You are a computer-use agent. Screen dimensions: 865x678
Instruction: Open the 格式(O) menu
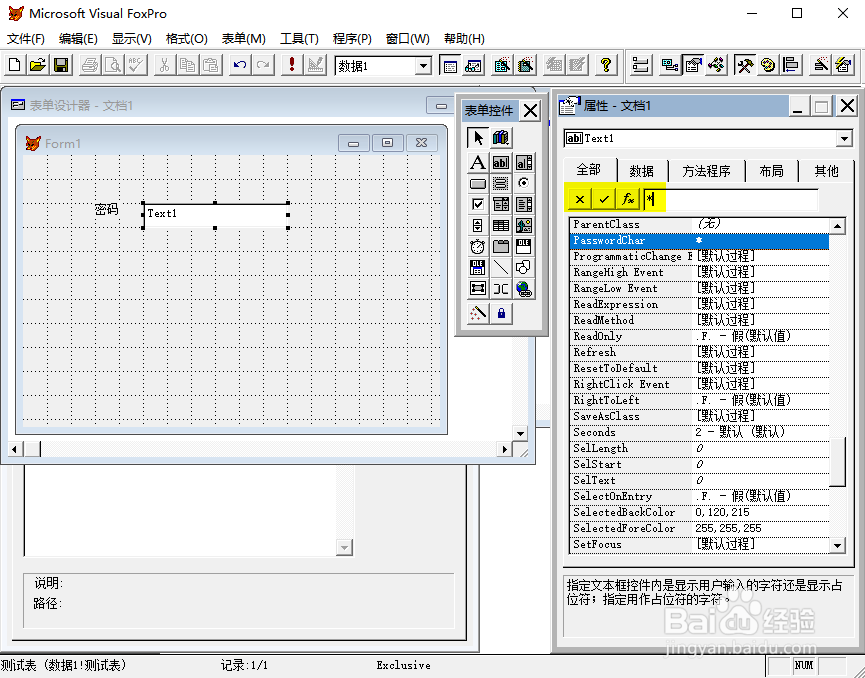[186, 39]
